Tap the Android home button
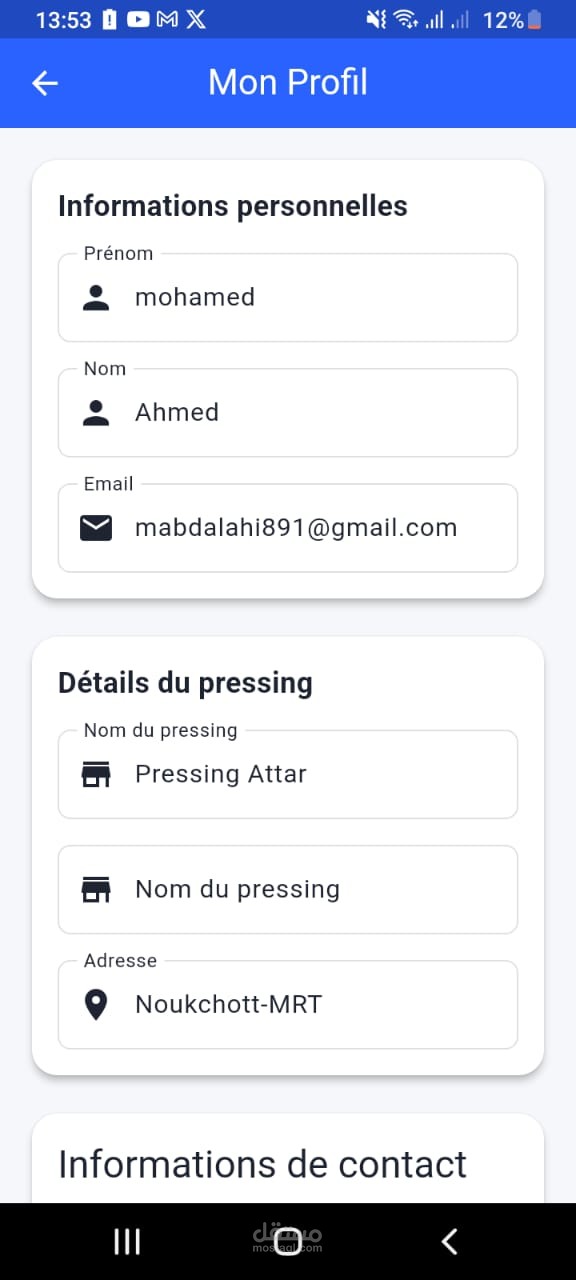Screen dimensions: 576x1280 (x=288, y=1241)
